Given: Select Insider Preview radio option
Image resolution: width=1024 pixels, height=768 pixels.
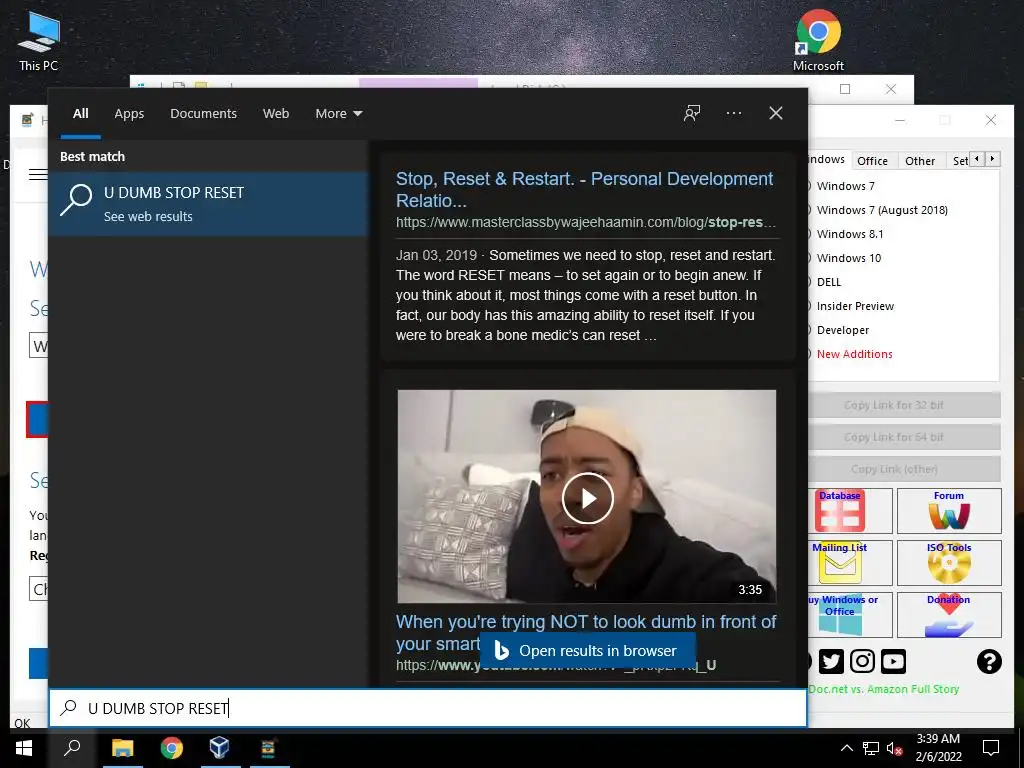Looking at the screenshot, I should [x=852, y=306].
